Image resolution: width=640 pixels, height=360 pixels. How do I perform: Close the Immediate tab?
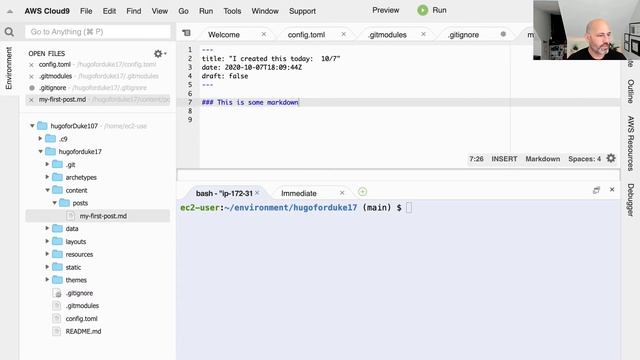coord(342,193)
